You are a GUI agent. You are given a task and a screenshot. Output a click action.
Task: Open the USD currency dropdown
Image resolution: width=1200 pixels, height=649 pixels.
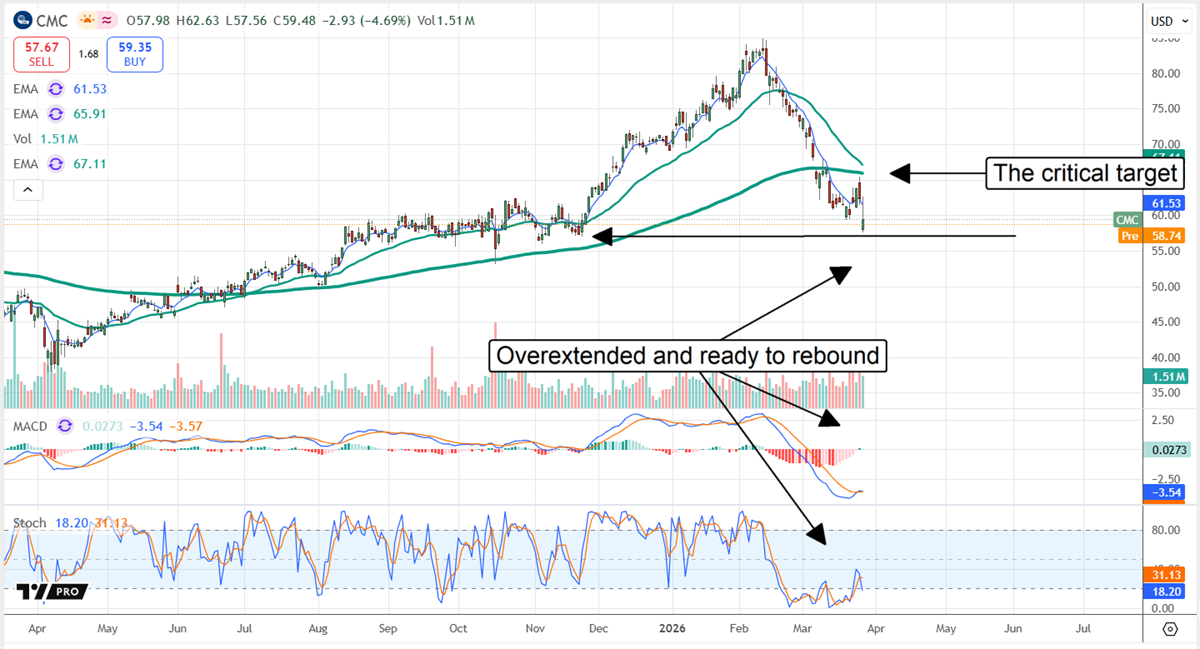pyautogui.click(x=1163, y=19)
